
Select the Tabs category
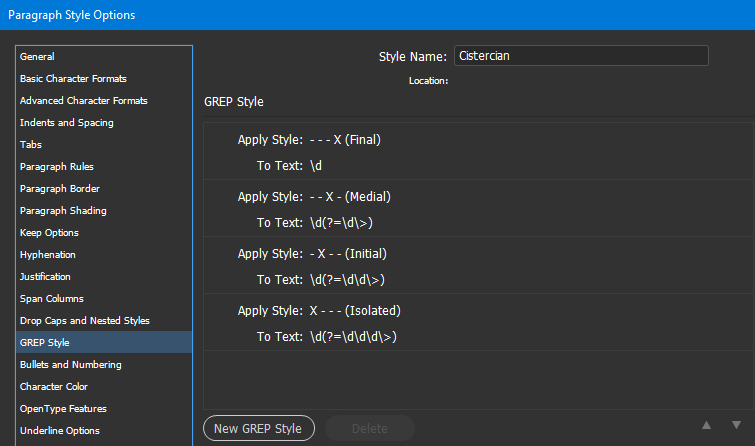pyautogui.click(x=31, y=145)
